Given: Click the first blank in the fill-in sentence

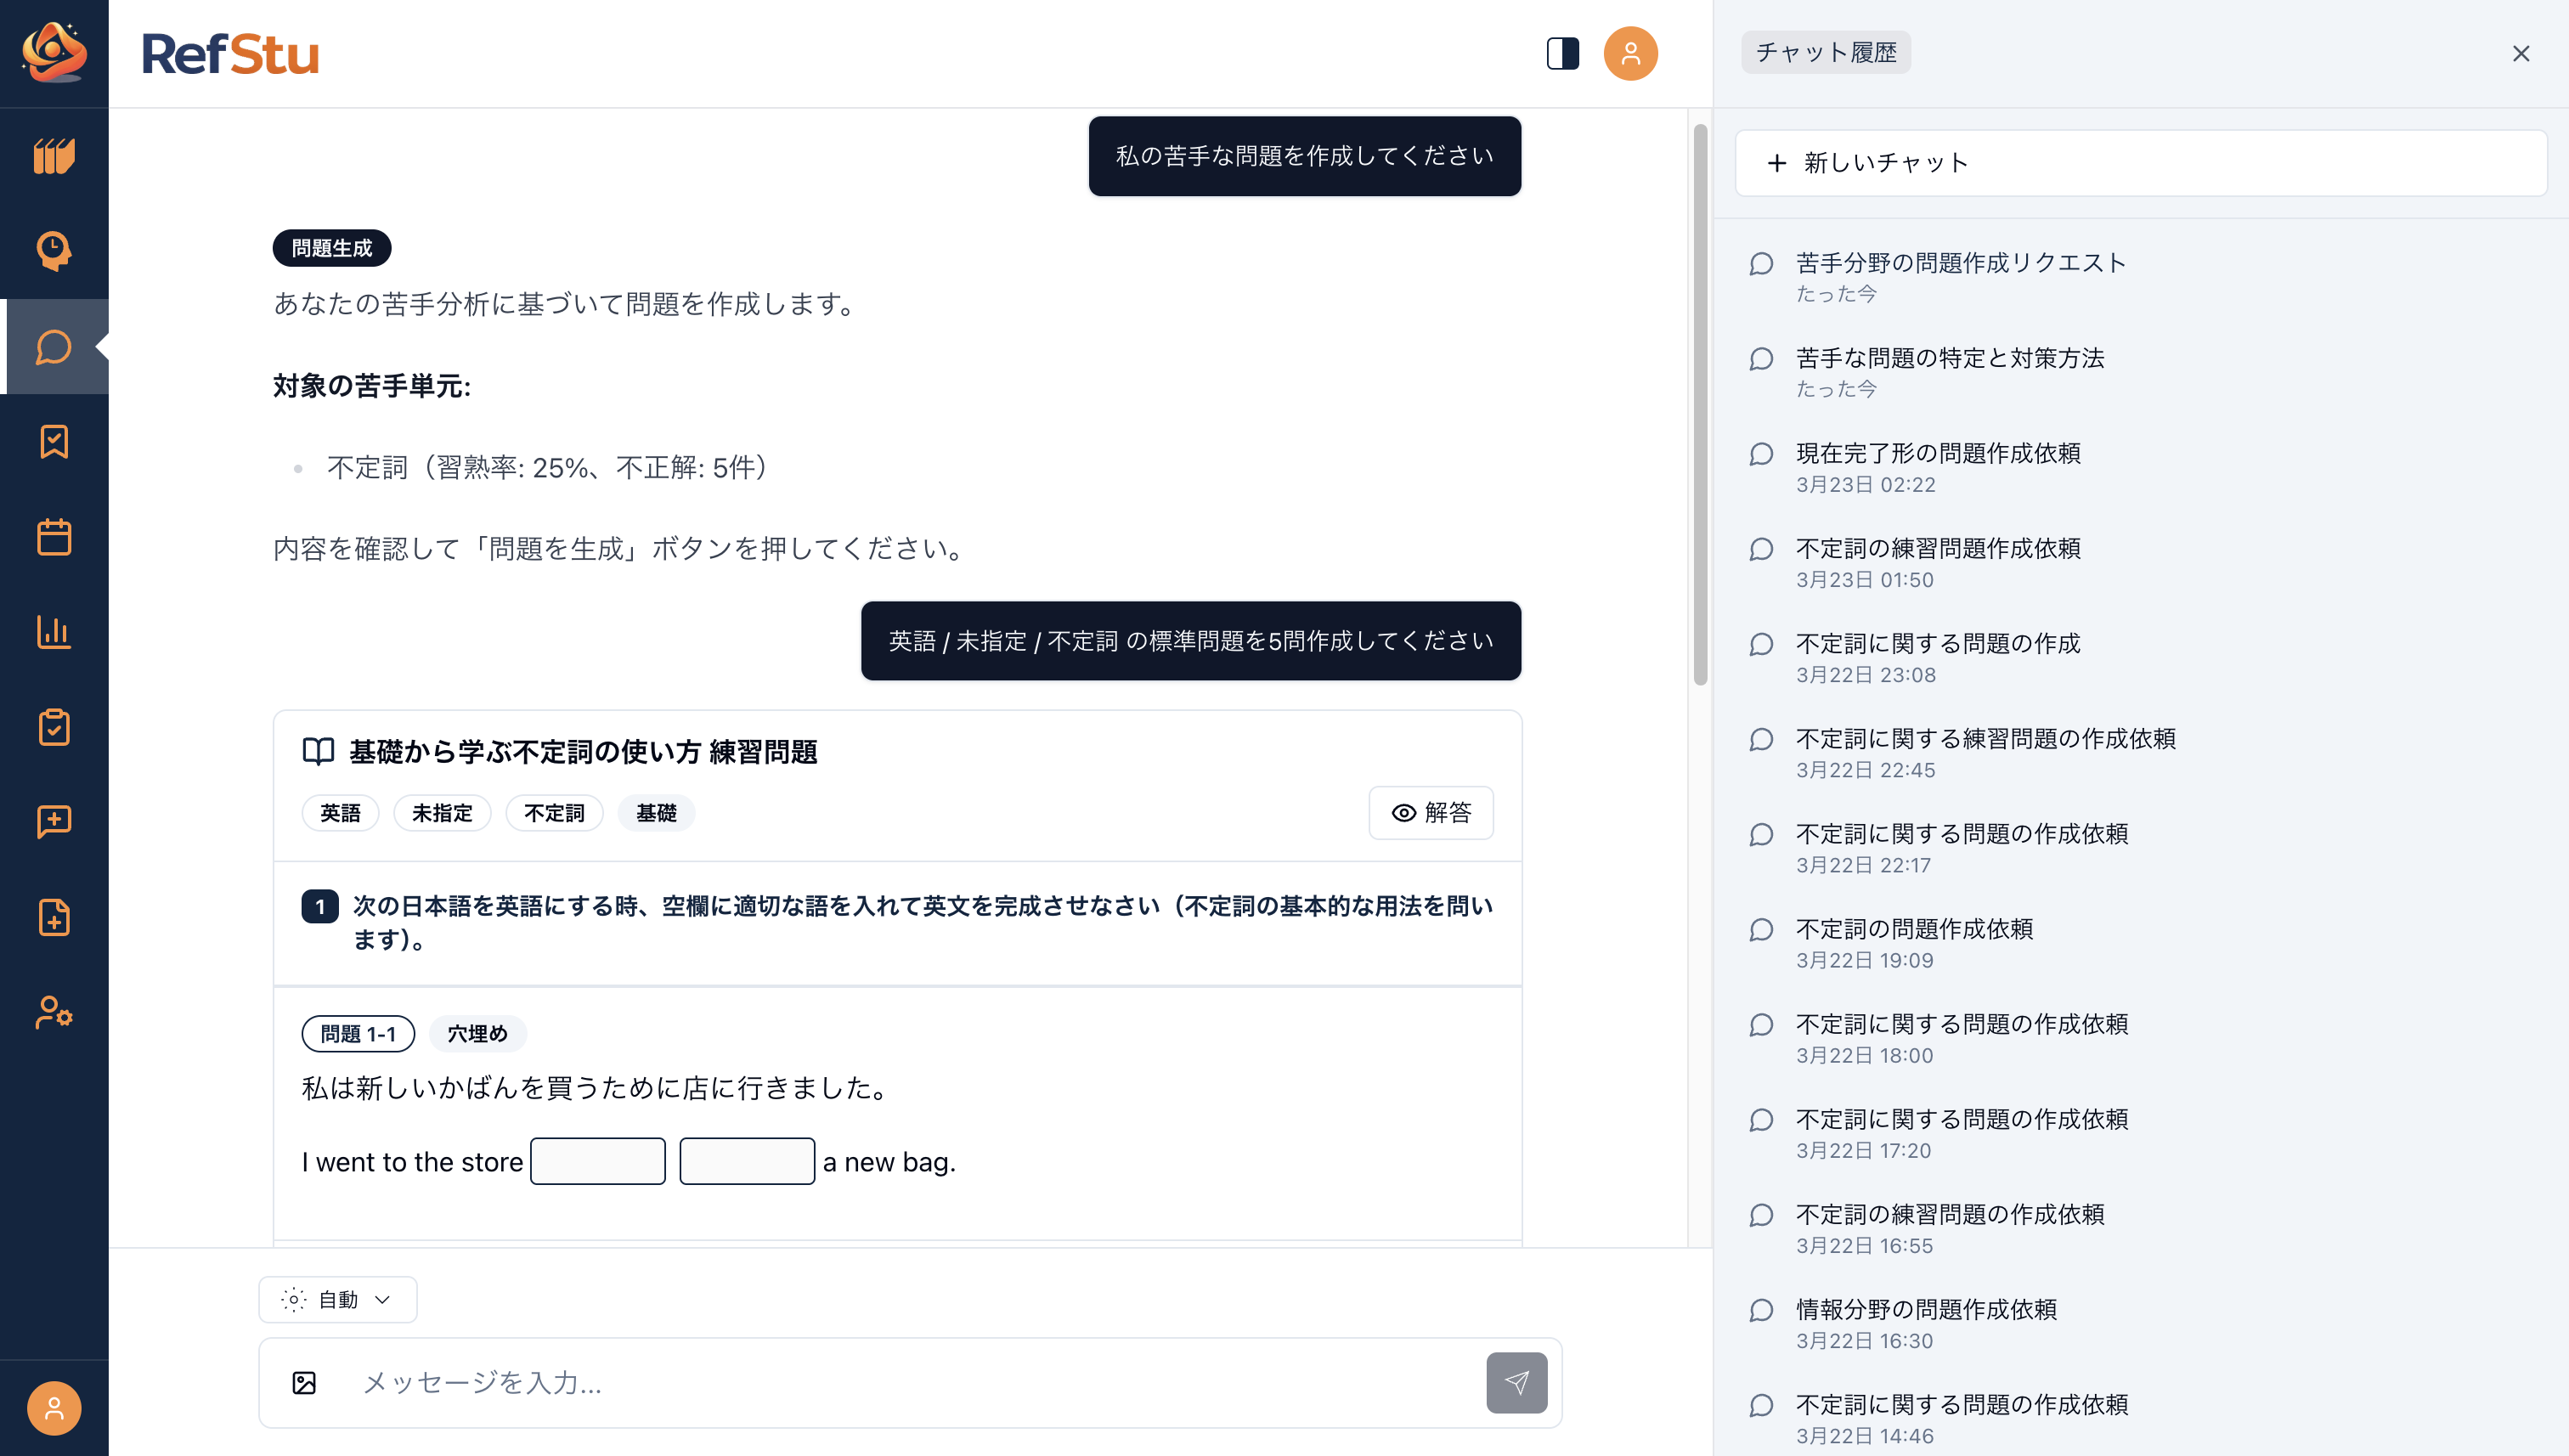Looking at the screenshot, I should [x=597, y=1161].
